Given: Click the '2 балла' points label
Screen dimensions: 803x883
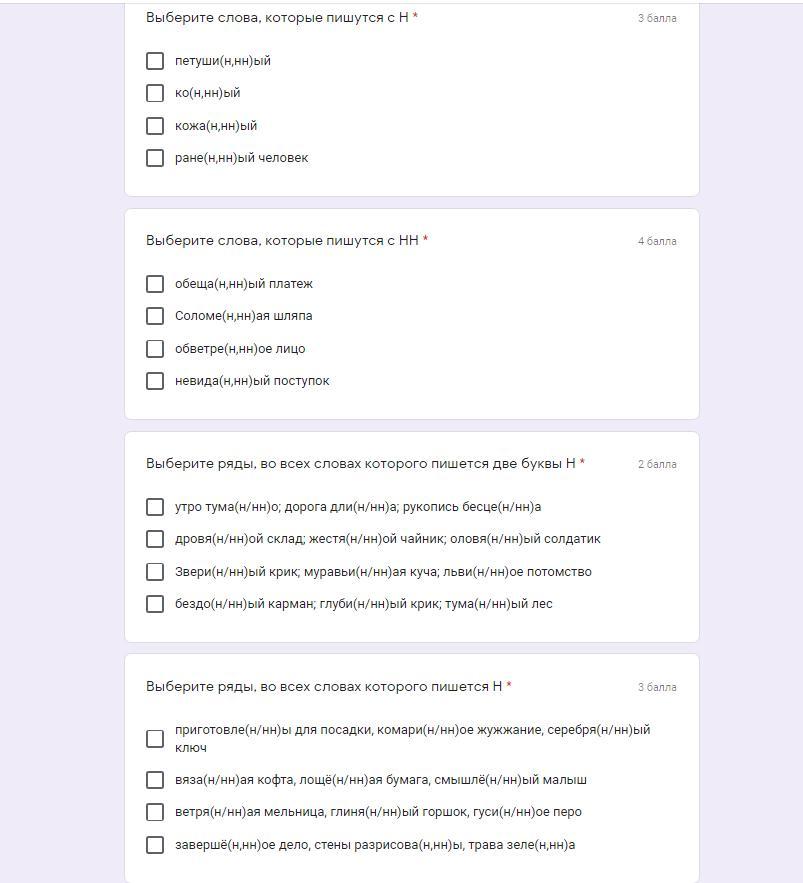Looking at the screenshot, I should (x=657, y=464).
